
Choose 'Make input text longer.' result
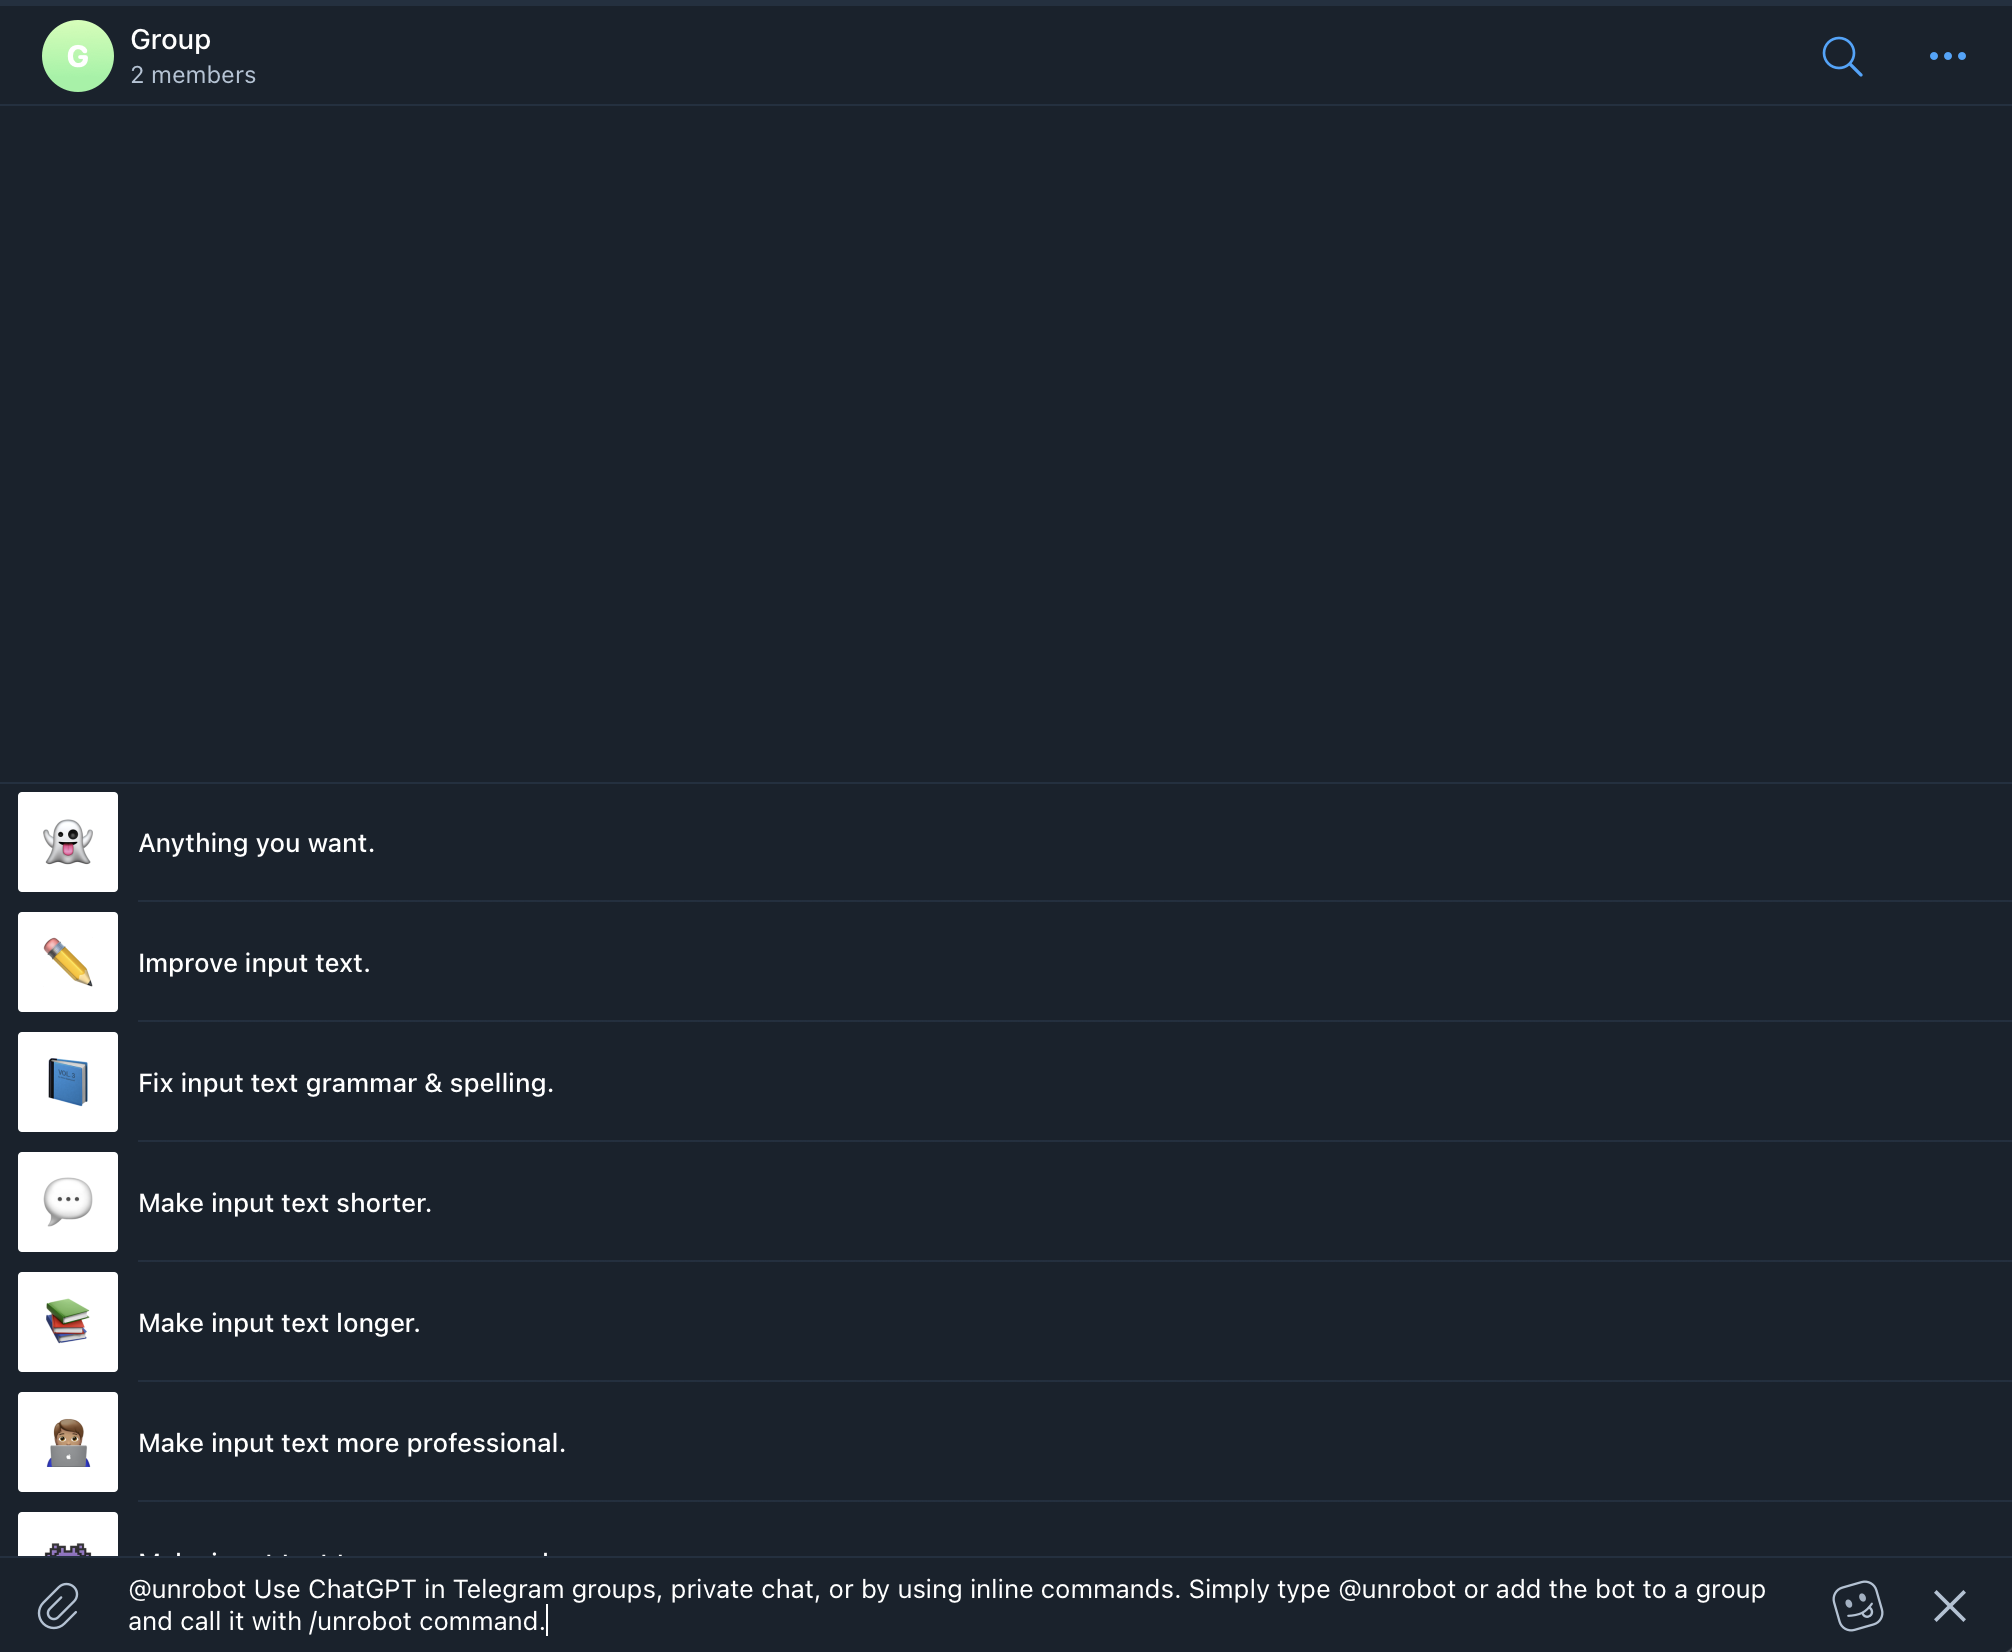pyautogui.click(x=1006, y=1322)
